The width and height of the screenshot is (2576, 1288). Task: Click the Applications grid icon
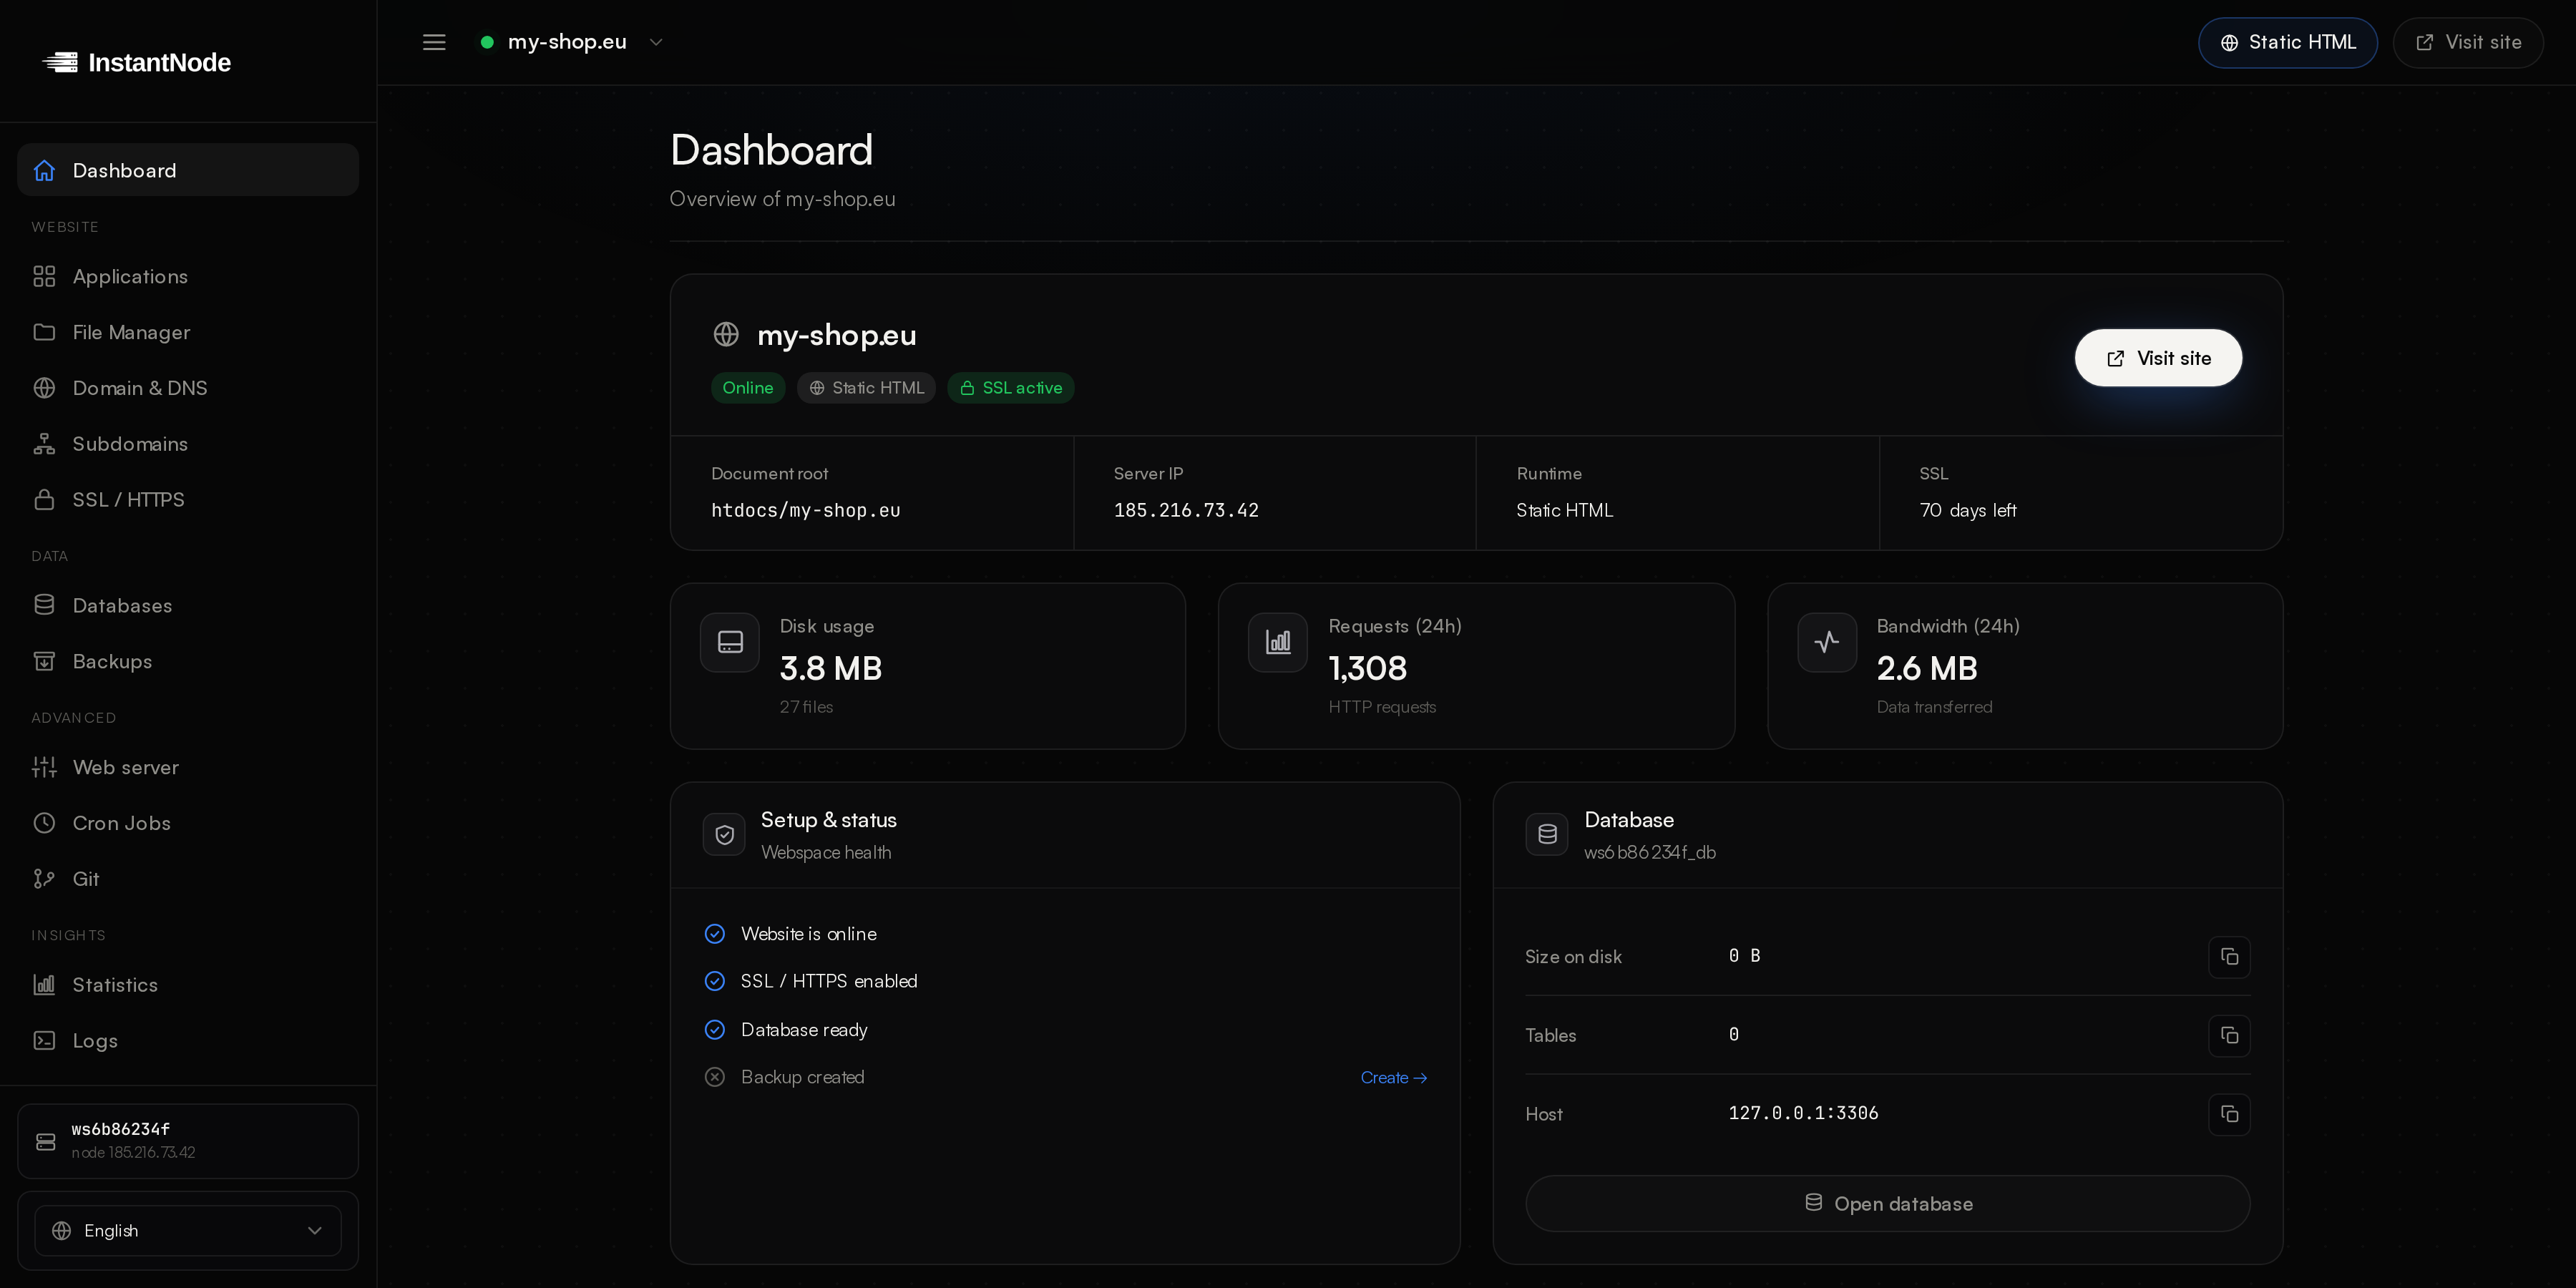[x=44, y=276]
